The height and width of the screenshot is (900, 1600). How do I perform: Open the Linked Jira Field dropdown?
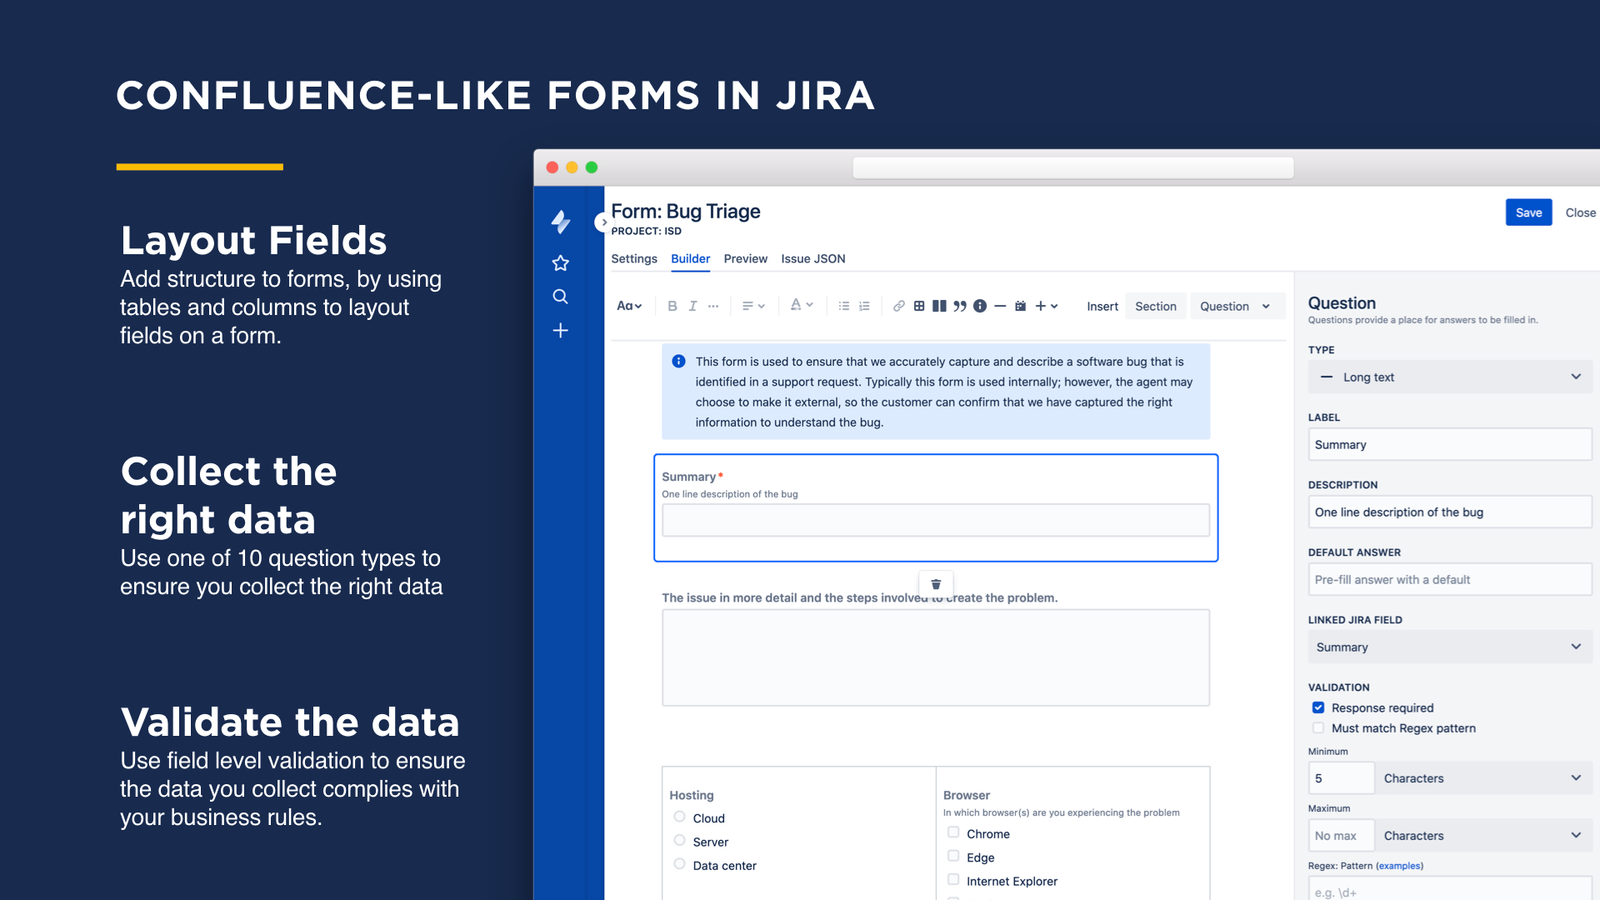(1450, 647)
